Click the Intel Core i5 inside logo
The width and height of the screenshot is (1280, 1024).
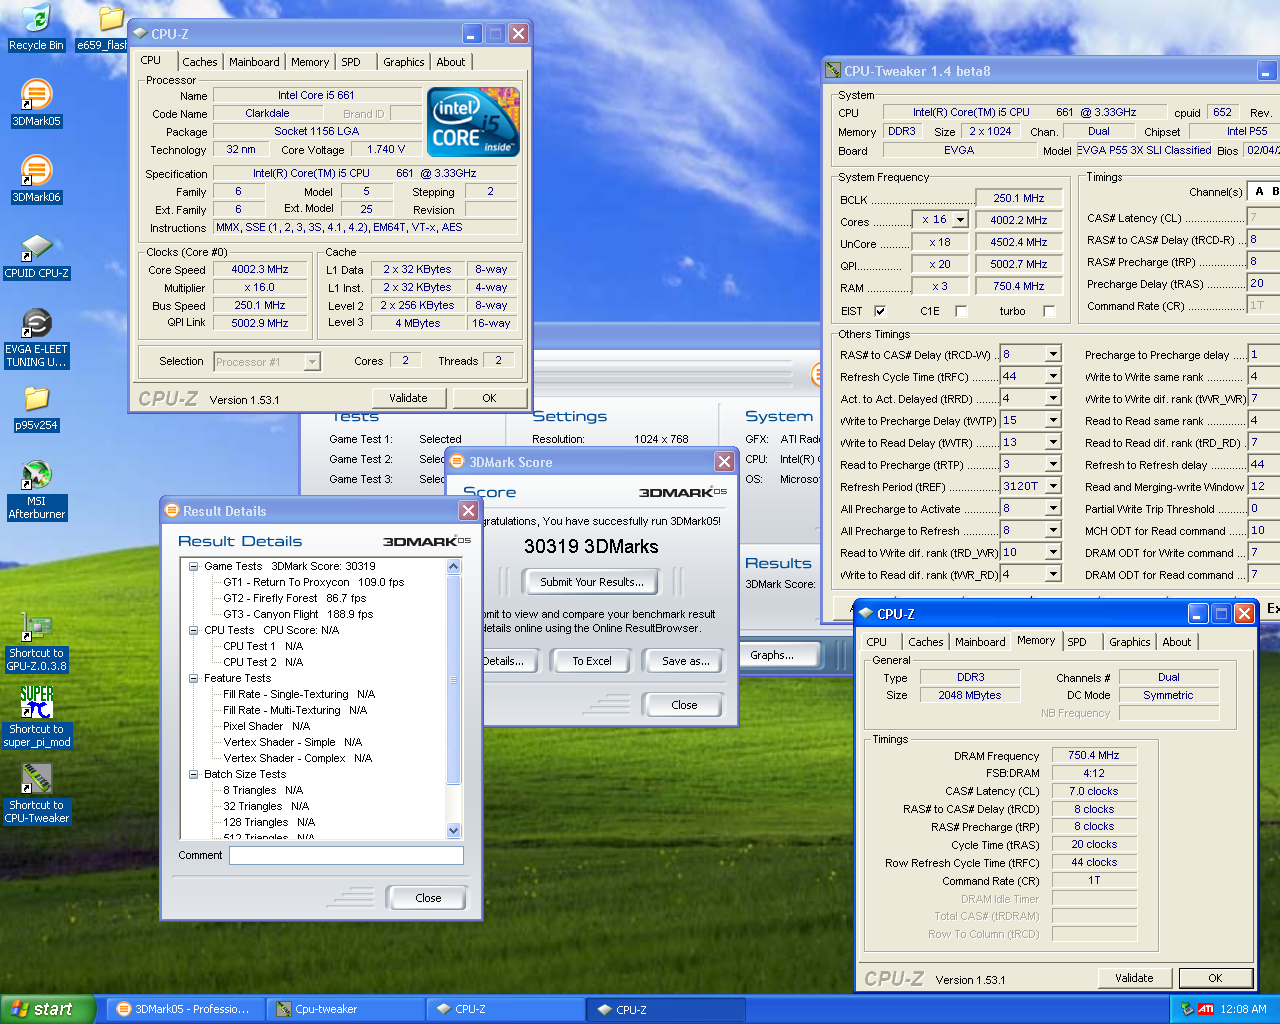coord(473,123)
